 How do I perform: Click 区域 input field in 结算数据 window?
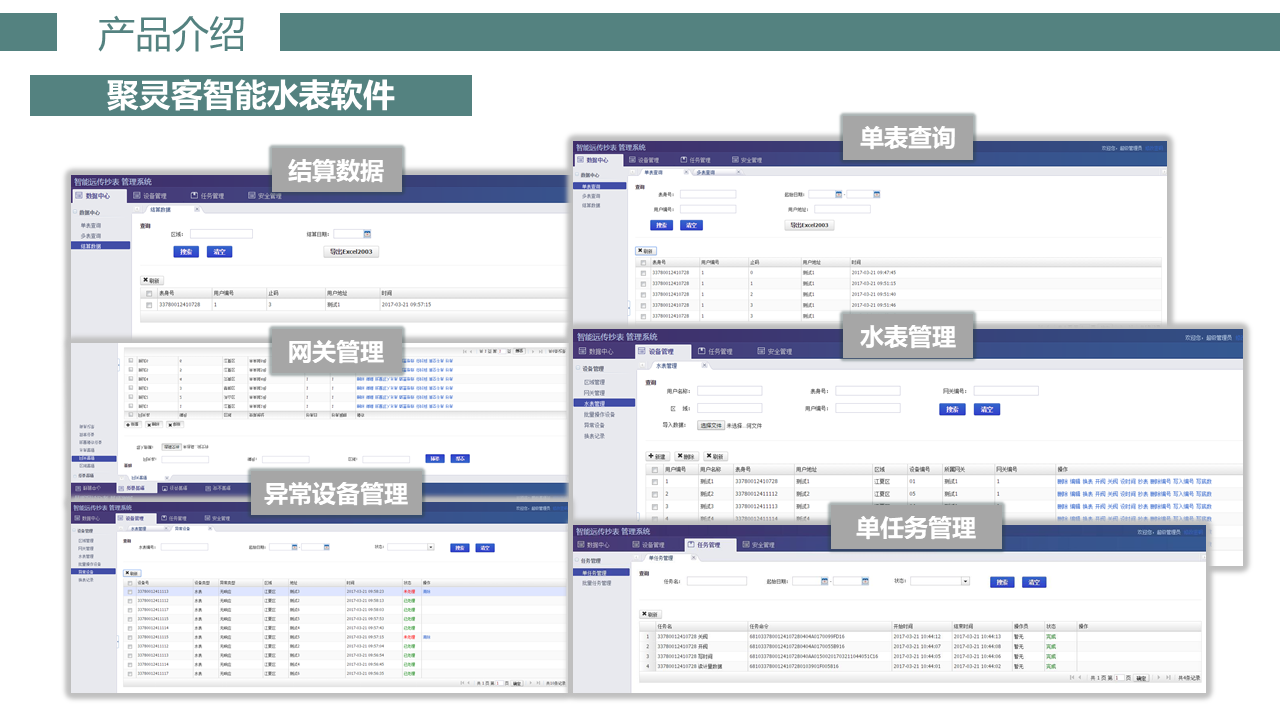click(x=221, y=234)
